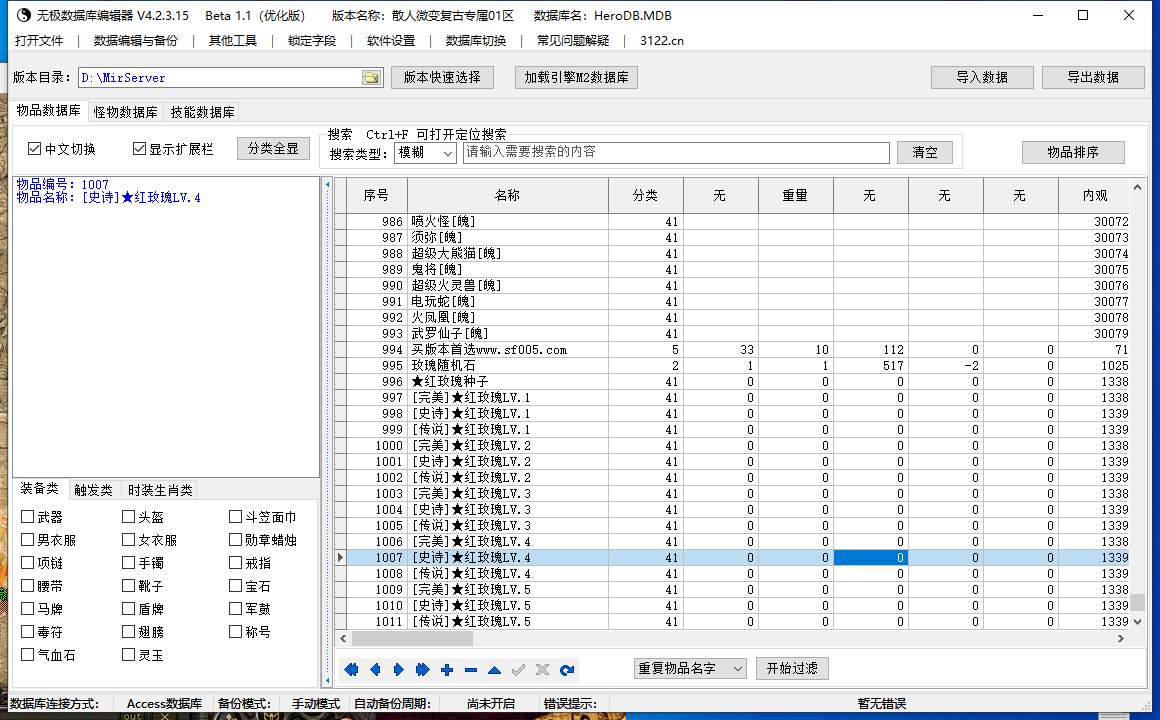Click the 开始过滤 button
1160x720 pixels.
point(792,668)
